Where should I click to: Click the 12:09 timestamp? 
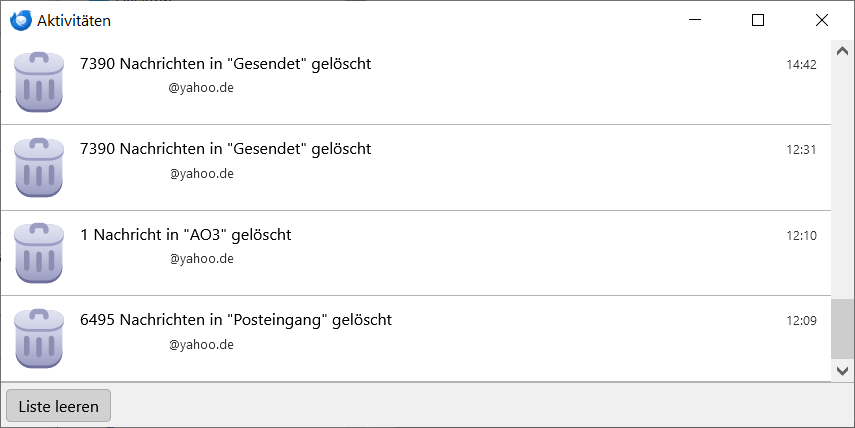[x=801, y=321]
